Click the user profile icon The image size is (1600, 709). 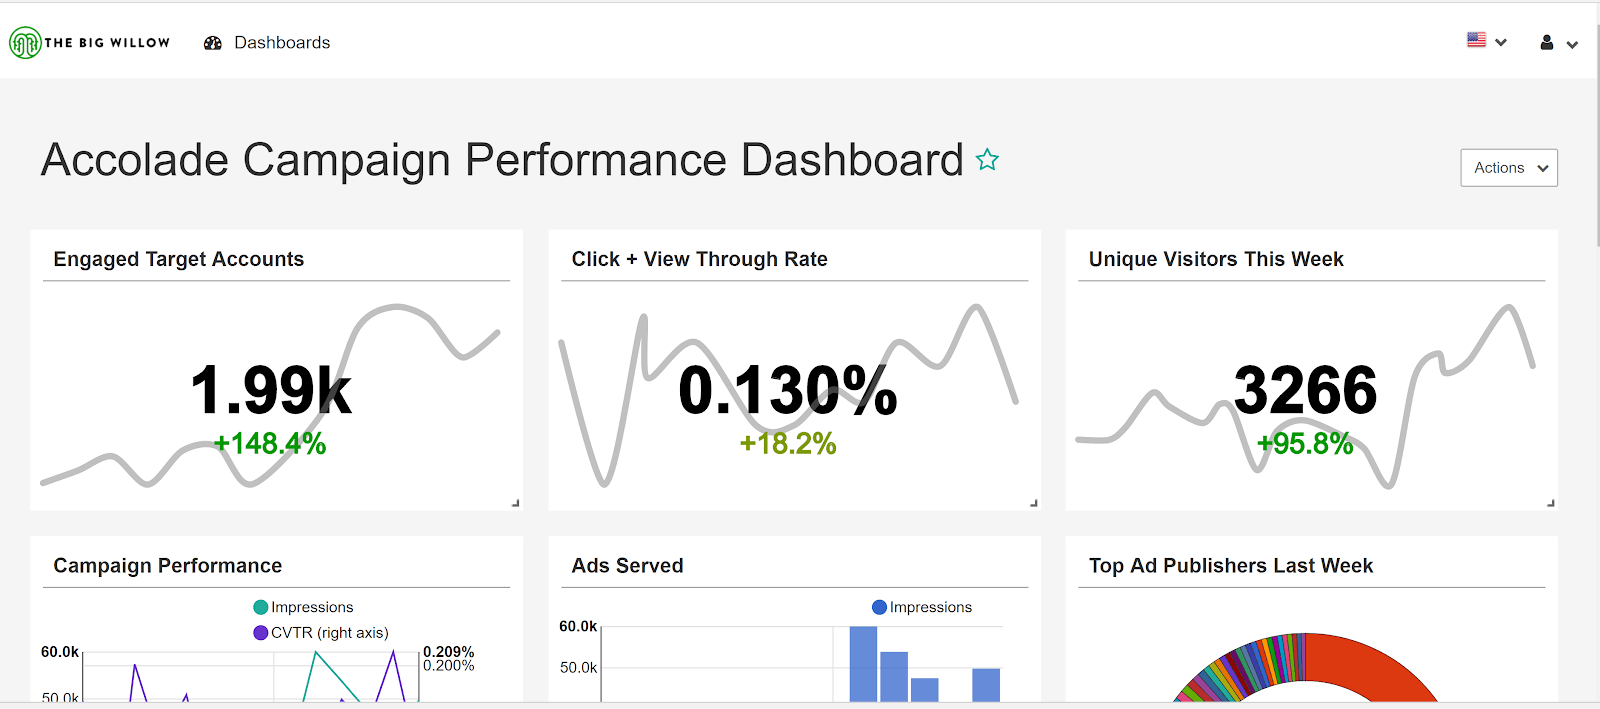coord(1547,43)
